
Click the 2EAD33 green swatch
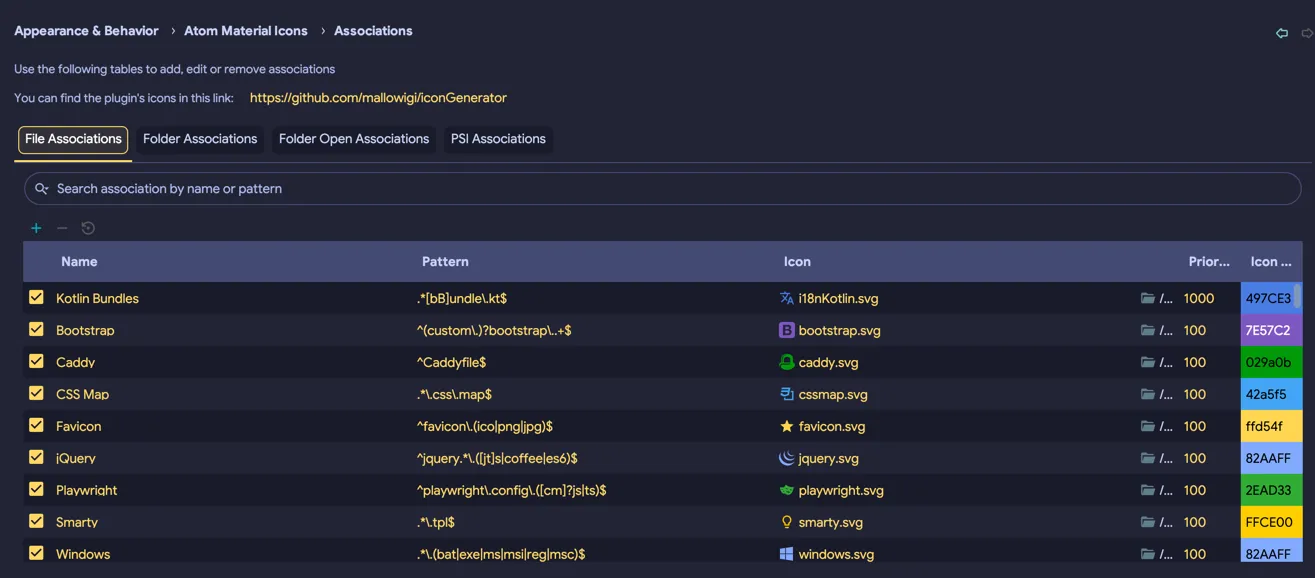coord(1271,490)
